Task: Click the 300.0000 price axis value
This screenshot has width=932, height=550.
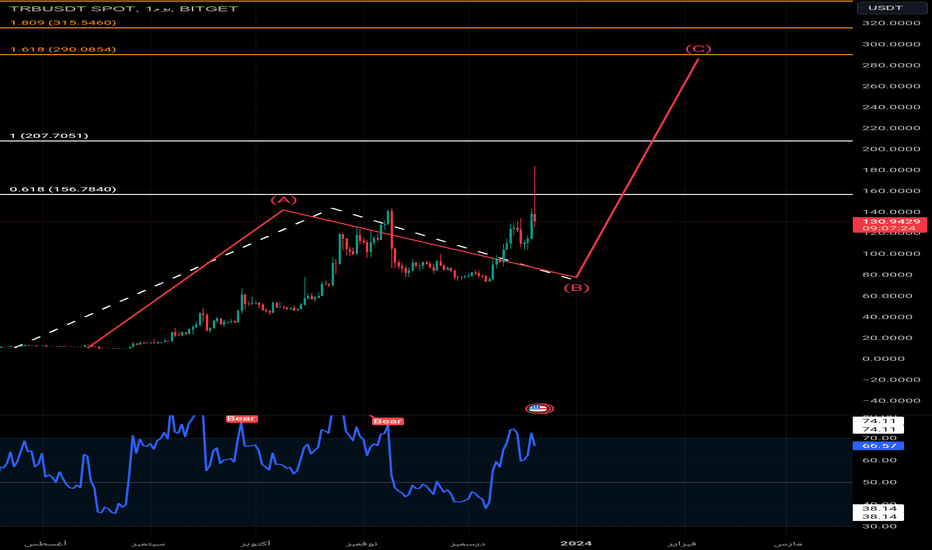Action: pyautogui.click(x=891, y=44)
